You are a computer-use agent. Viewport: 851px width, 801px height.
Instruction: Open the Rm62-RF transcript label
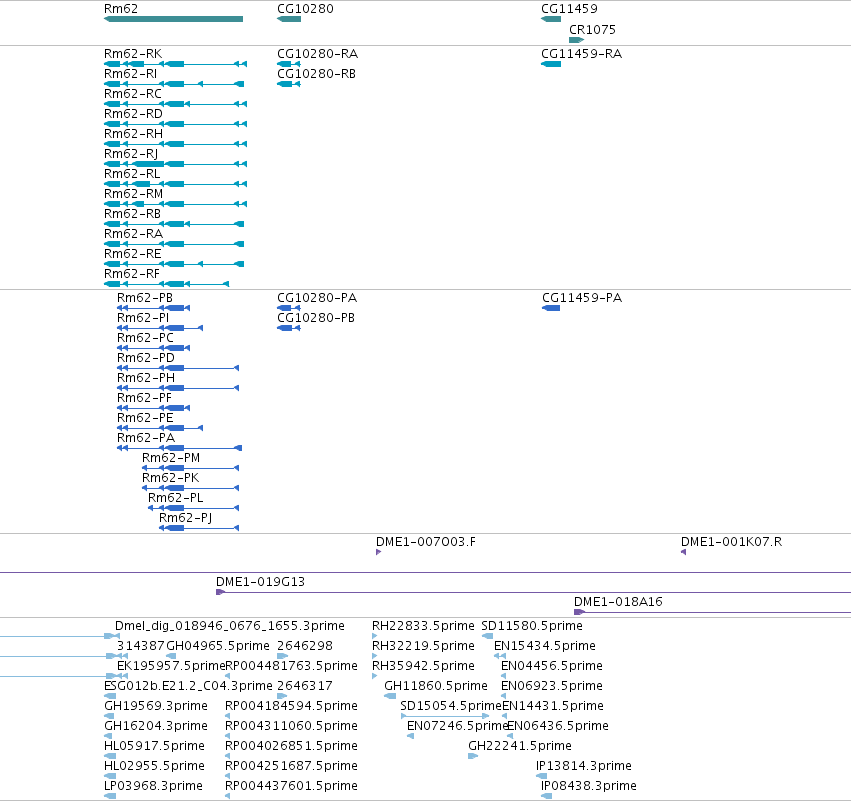(x=132, y=274)
